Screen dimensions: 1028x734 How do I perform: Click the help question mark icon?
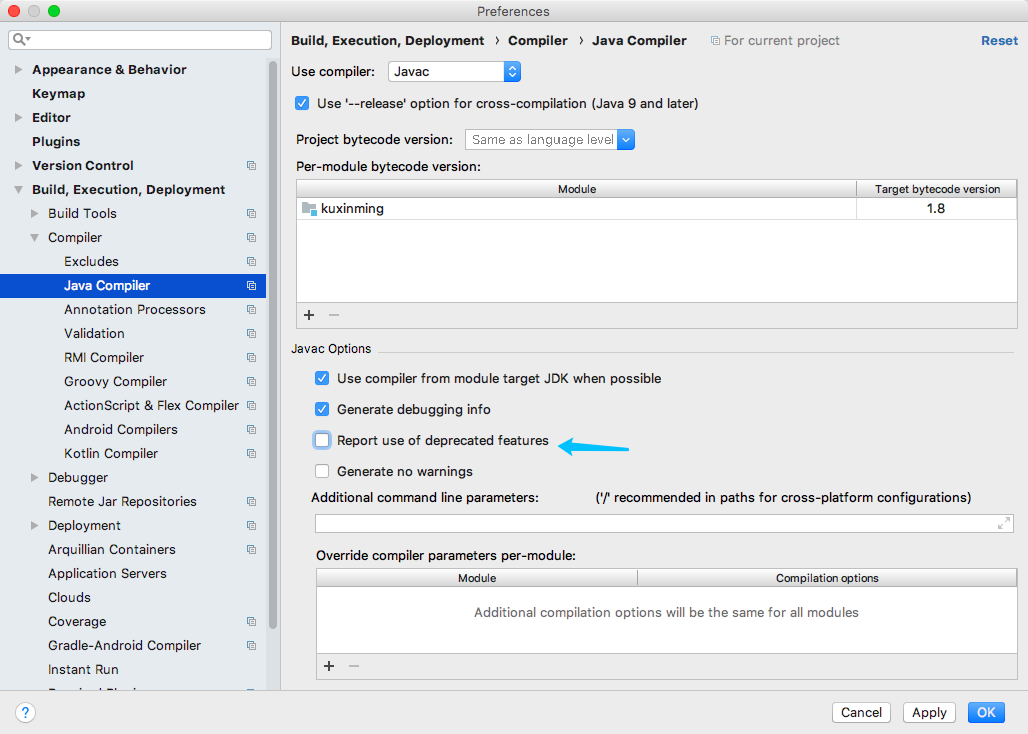click(26, 712)
